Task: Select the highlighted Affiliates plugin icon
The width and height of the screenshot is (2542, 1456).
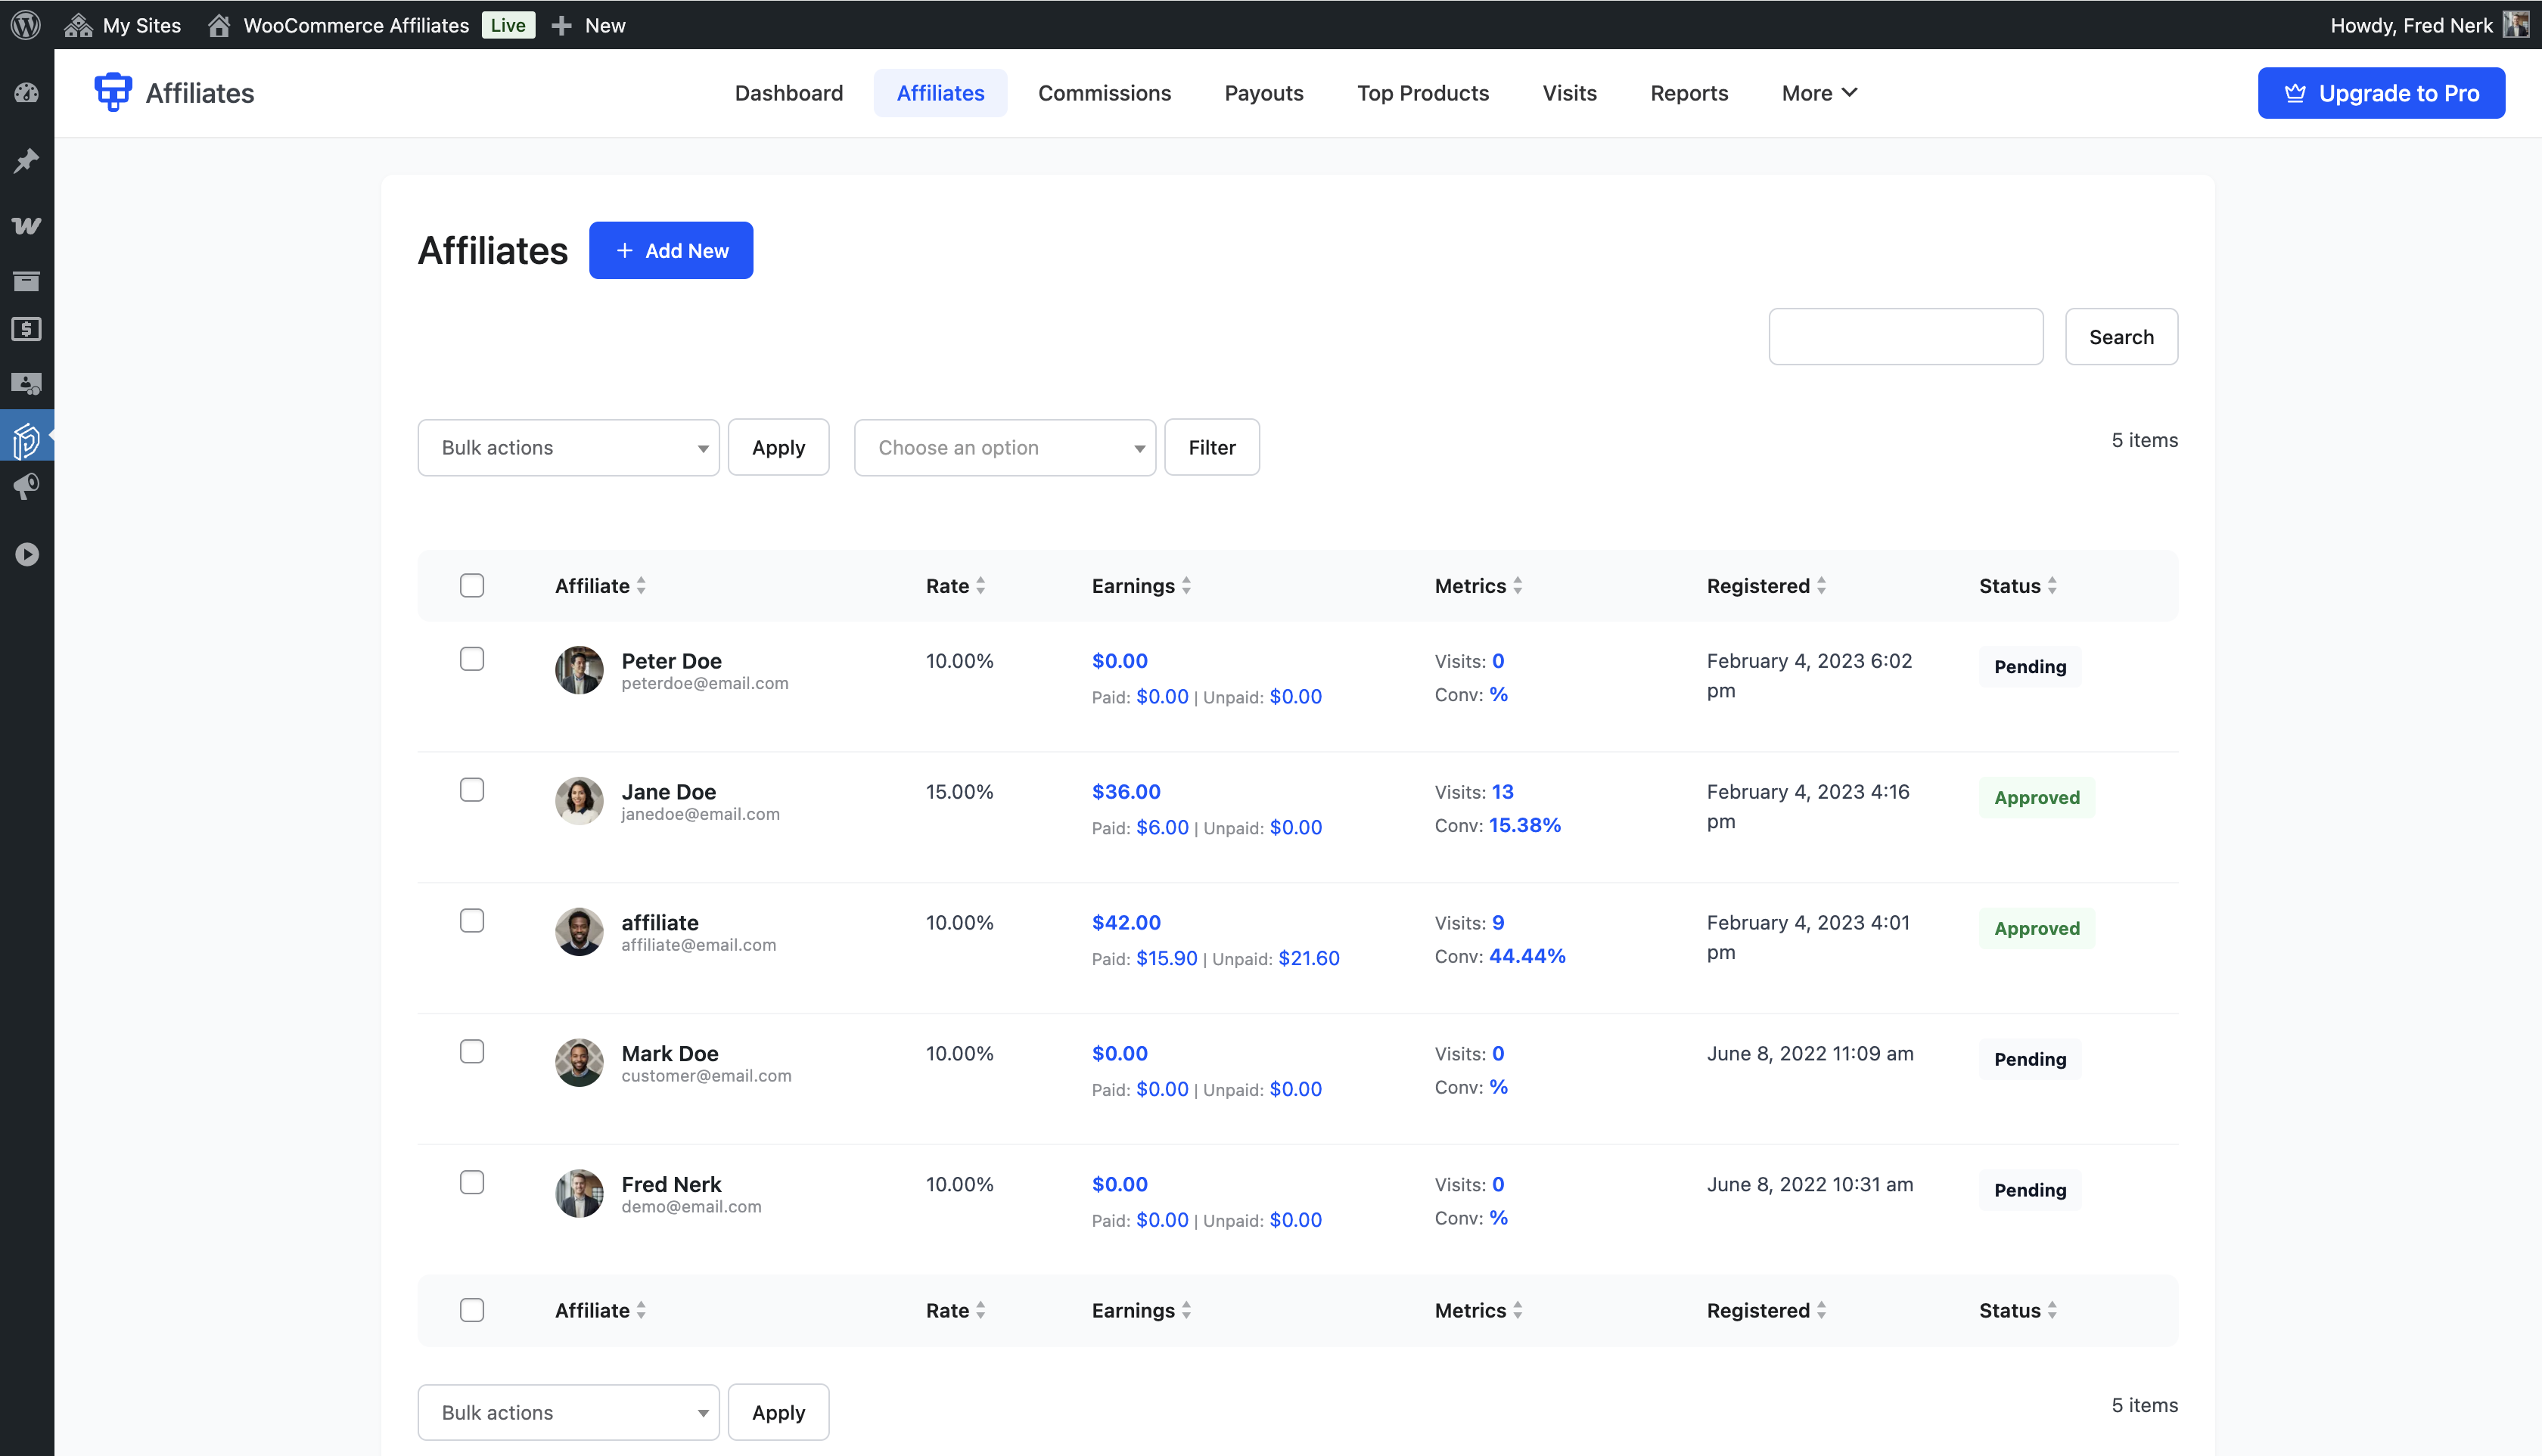Action: coord(27,437)
